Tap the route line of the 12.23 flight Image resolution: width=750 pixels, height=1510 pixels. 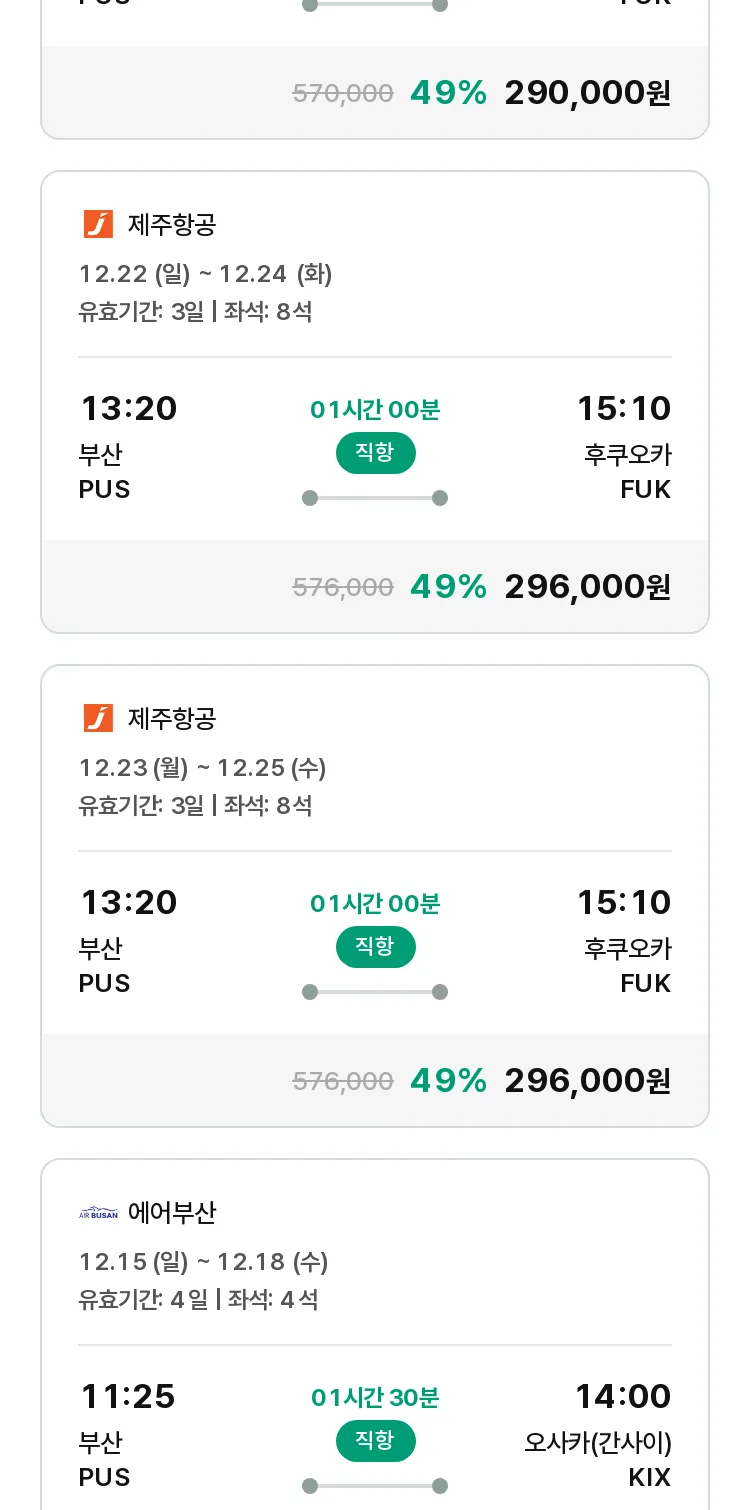click(375, 992)
